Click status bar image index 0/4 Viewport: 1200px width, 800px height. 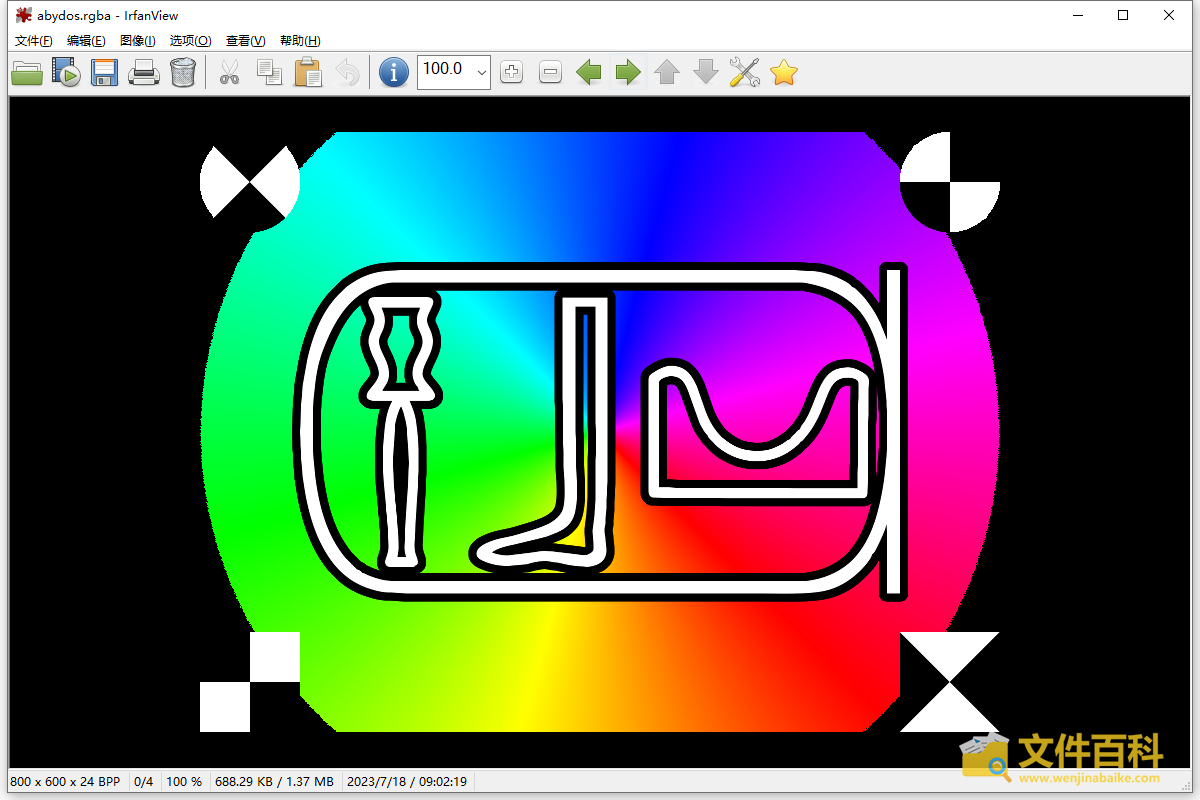144,781
